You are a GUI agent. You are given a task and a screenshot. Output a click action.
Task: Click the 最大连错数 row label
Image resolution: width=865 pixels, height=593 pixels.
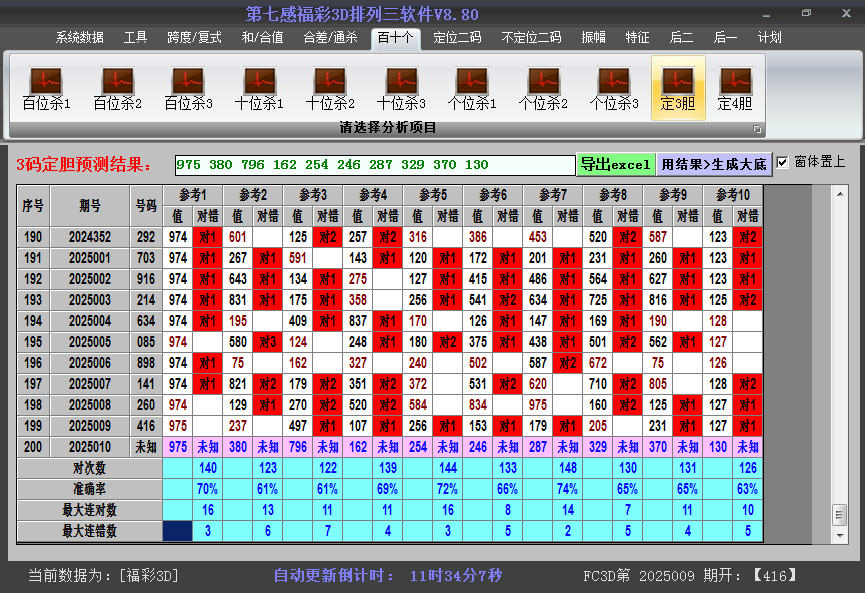tap(89, 531)
